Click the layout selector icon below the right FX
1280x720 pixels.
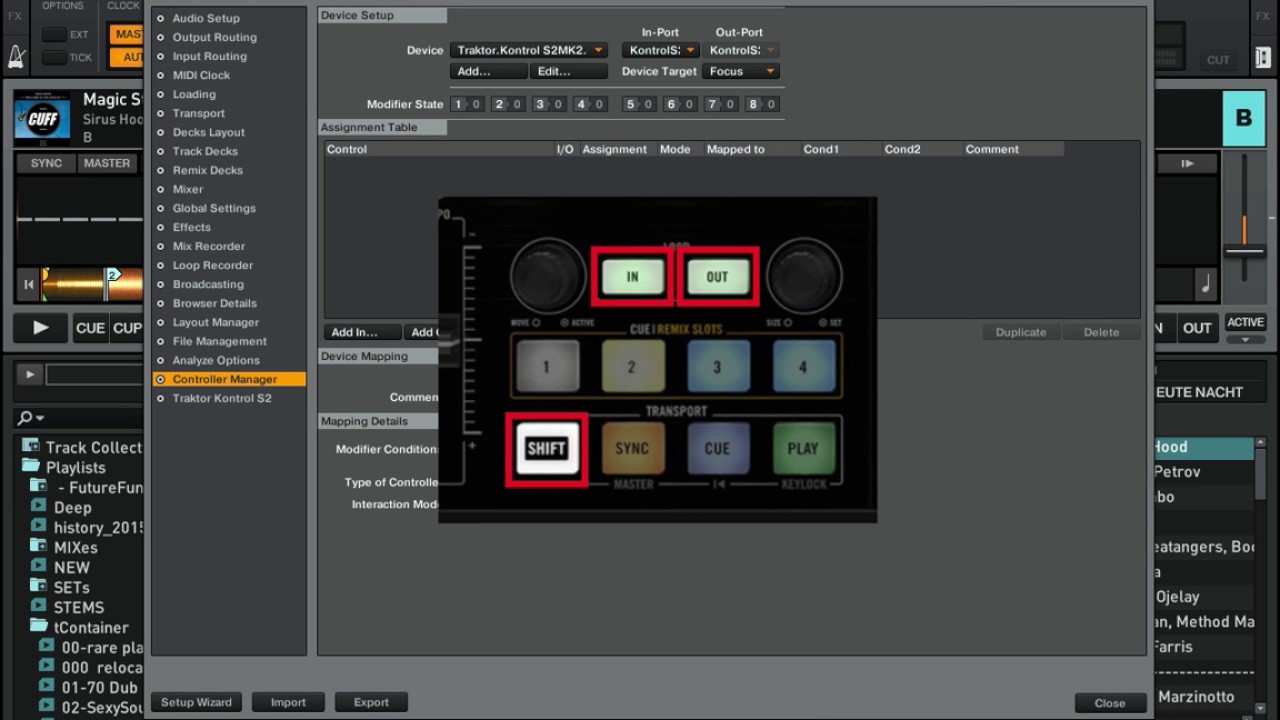click(1263, 57)
